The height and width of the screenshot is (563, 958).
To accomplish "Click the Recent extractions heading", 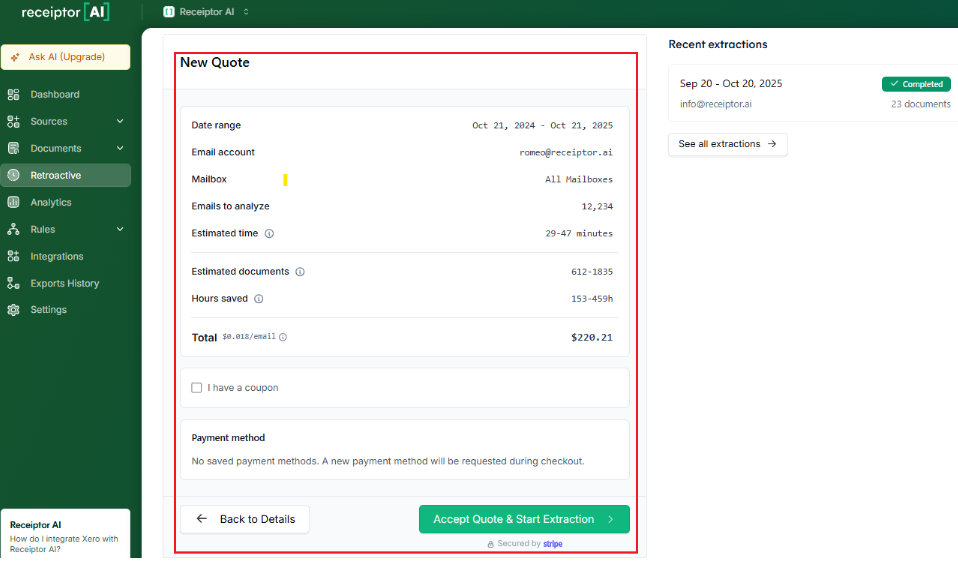I will (x=718, y=44).
